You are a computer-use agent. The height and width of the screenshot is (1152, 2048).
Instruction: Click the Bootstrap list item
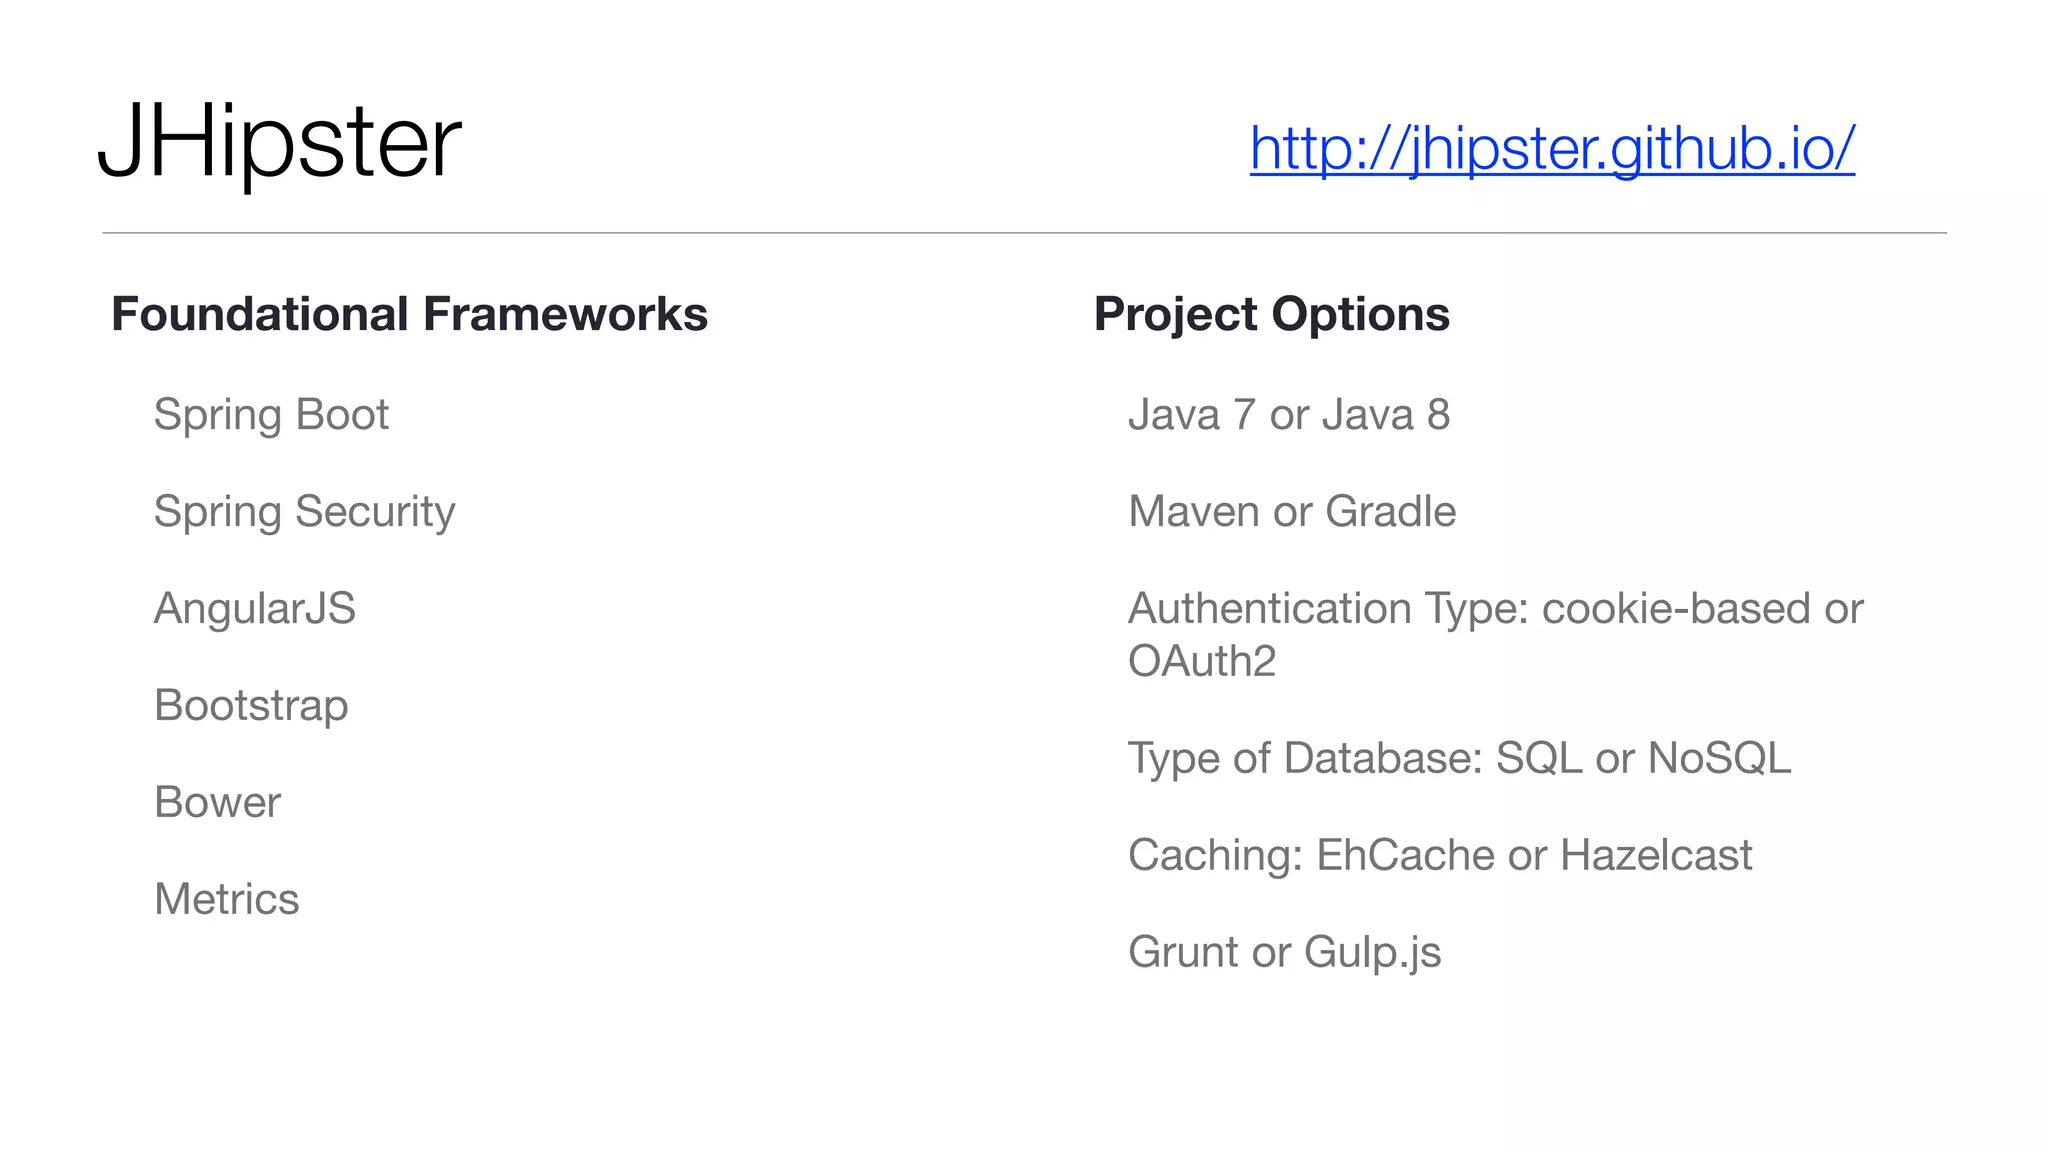click(251, 705)
